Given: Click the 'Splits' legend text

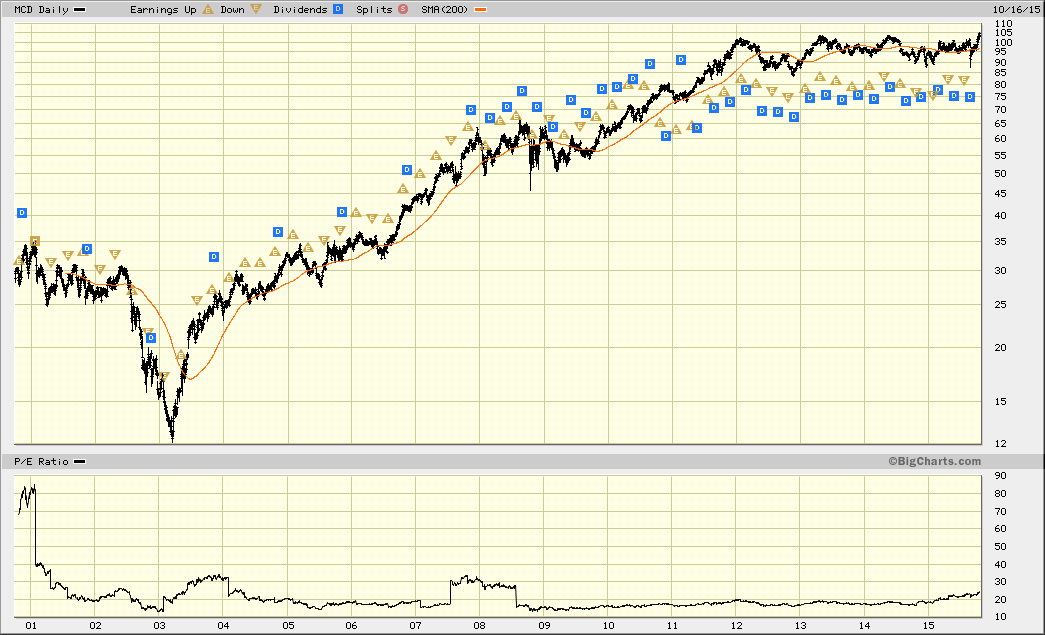Looking at the screenshot, I should point(375,9).
